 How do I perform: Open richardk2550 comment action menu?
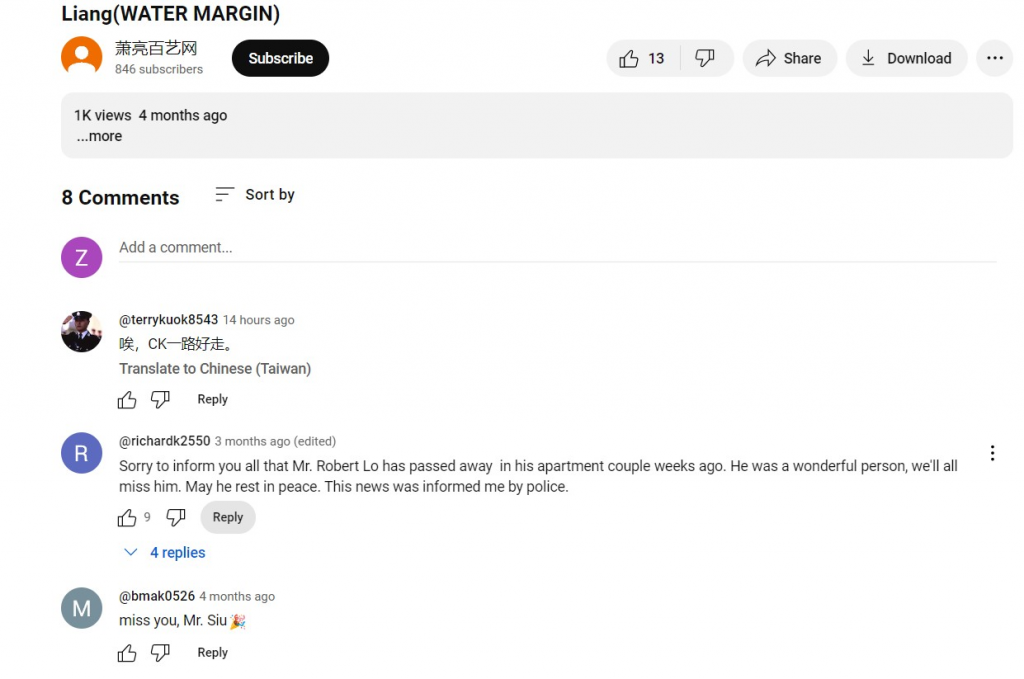click(992, 453)
